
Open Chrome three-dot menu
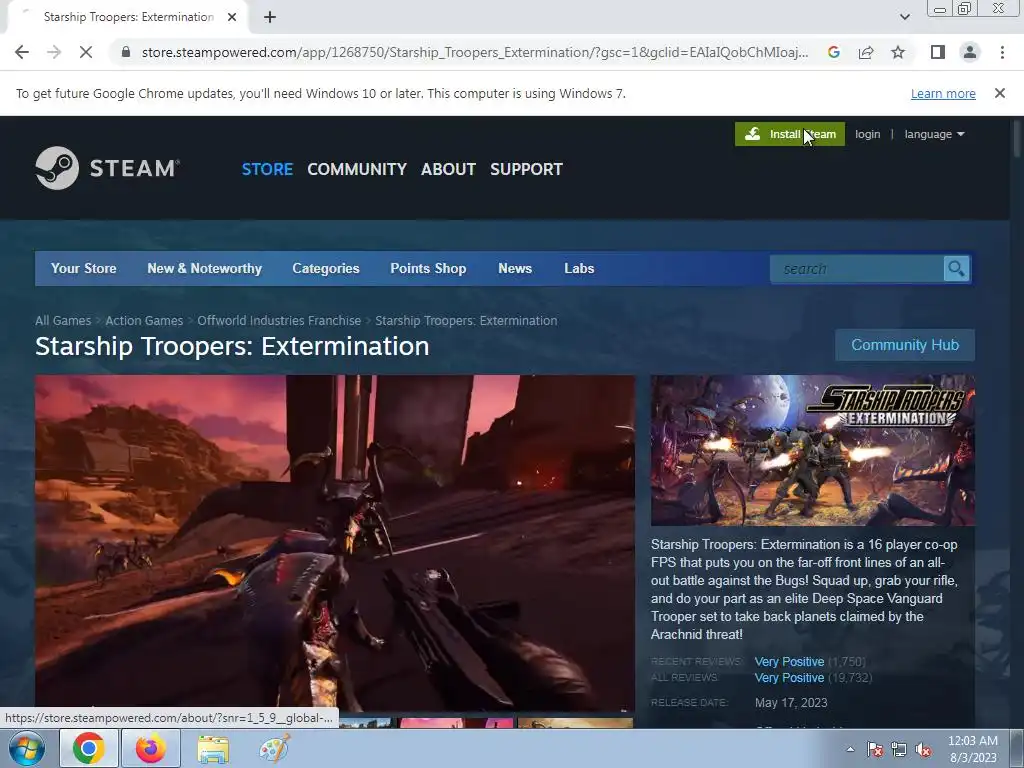point(1002,52)
